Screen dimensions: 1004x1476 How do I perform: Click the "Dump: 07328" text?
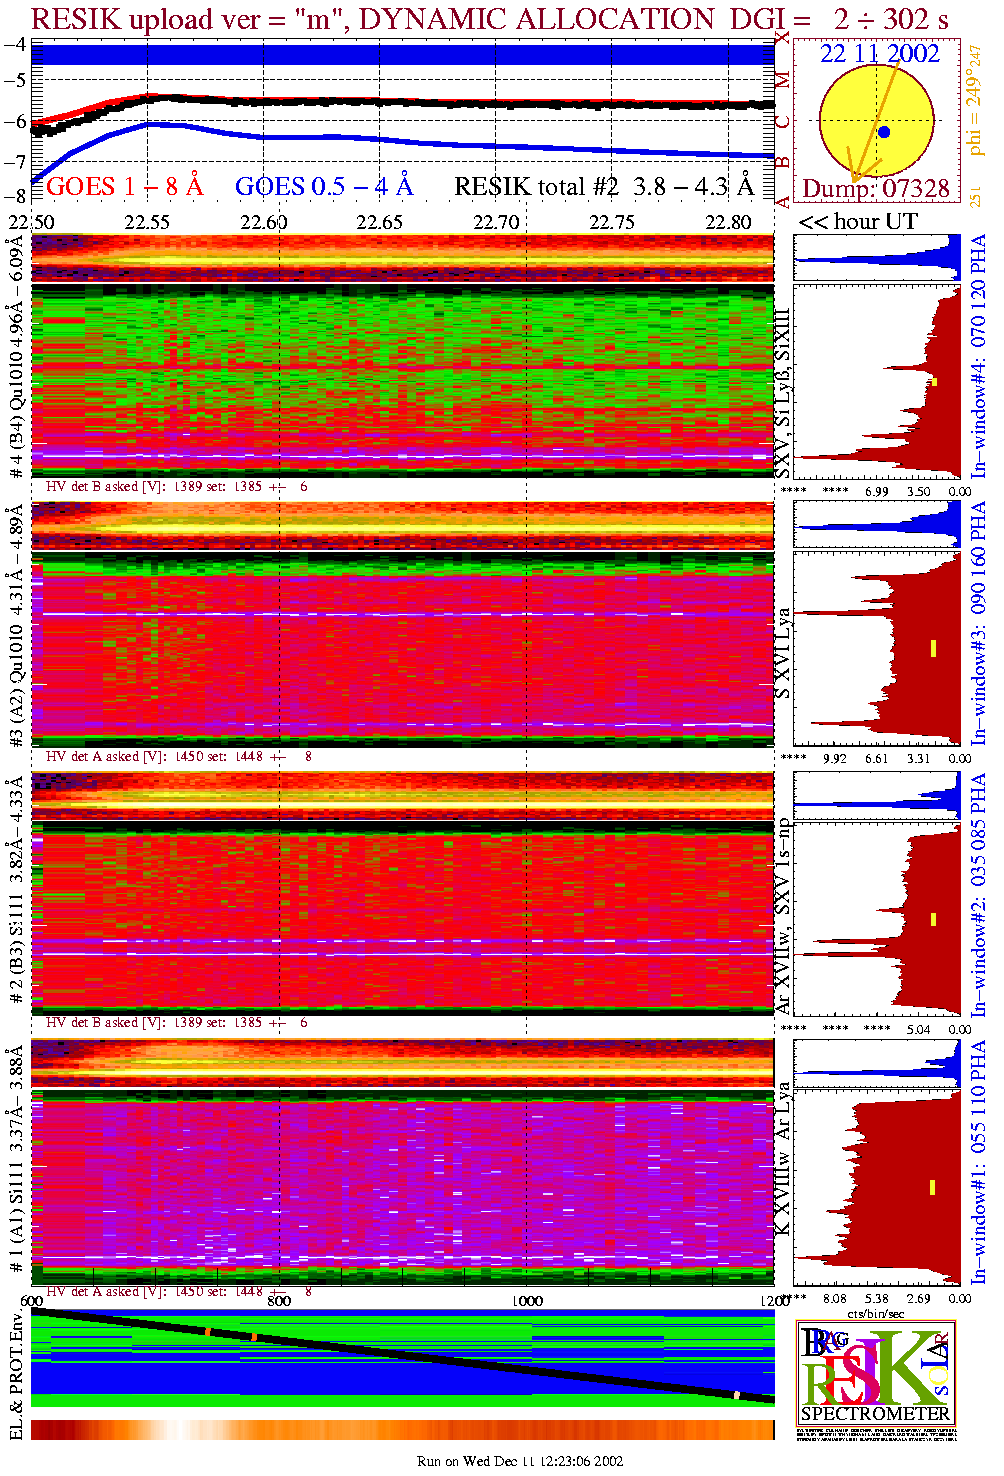tap(876, 189)
